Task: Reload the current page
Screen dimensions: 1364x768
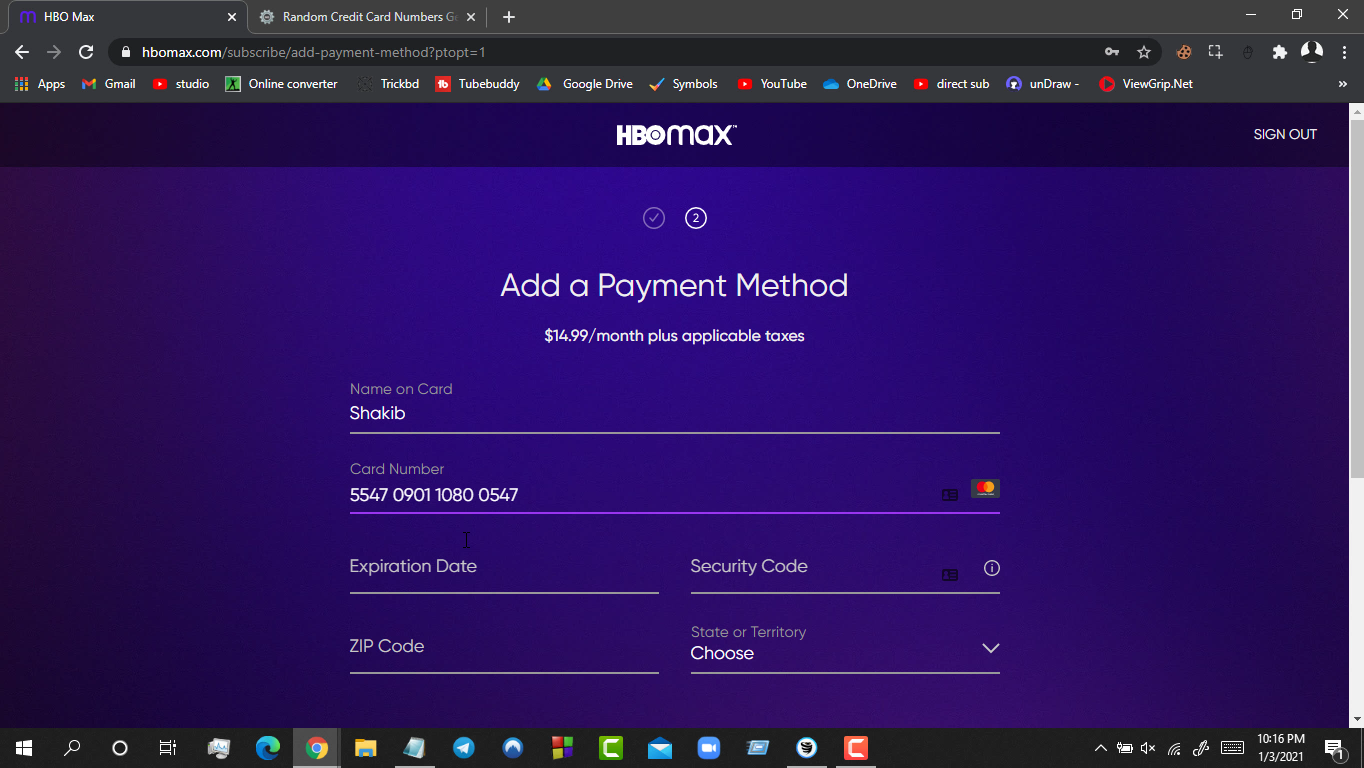Action: [86, 52]
